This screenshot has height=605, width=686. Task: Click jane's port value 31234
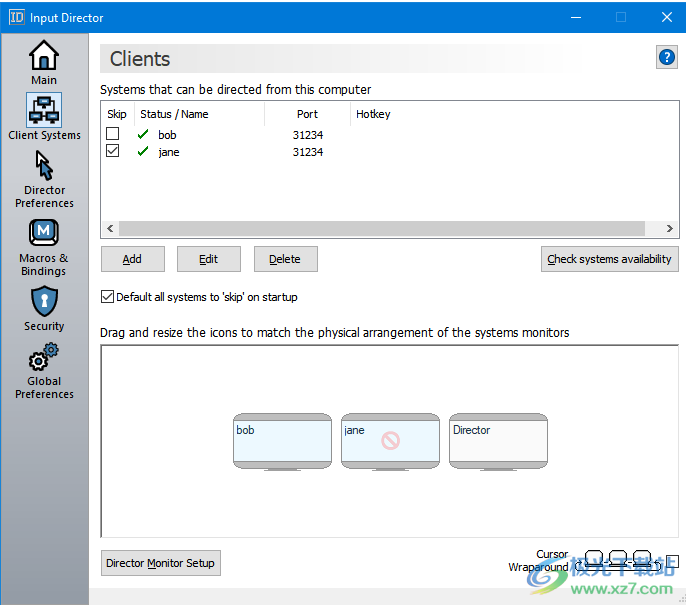coord(308,152)
